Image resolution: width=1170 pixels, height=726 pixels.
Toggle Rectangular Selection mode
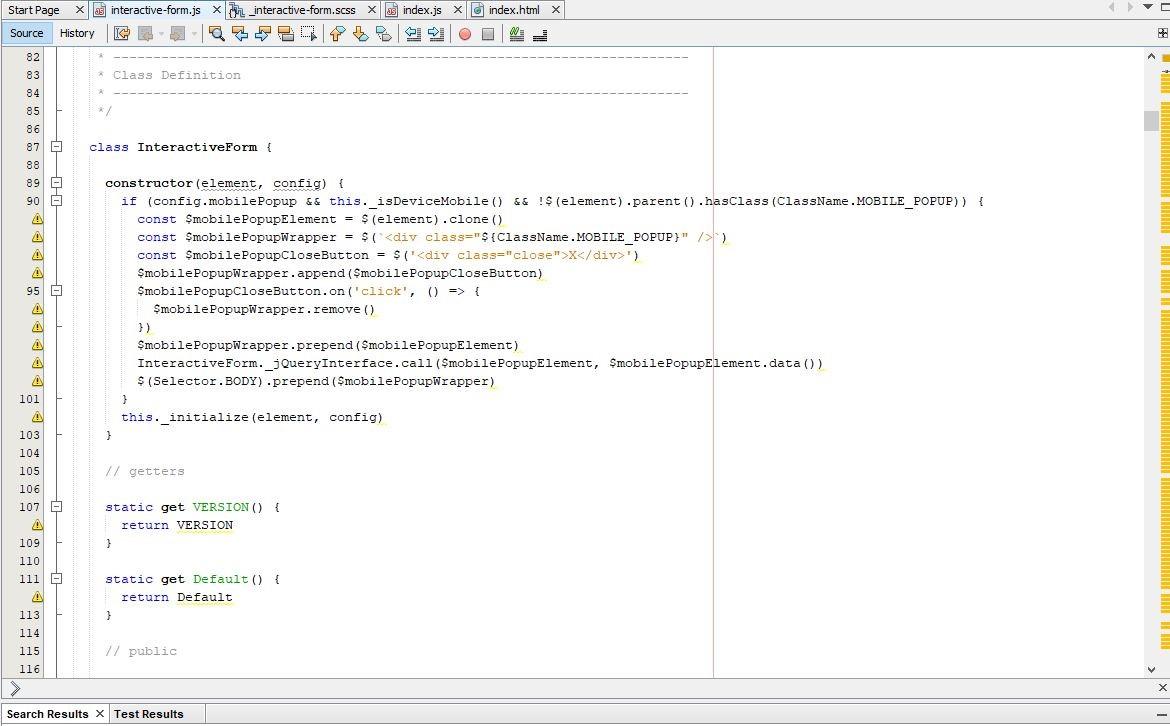pos(309,34)
